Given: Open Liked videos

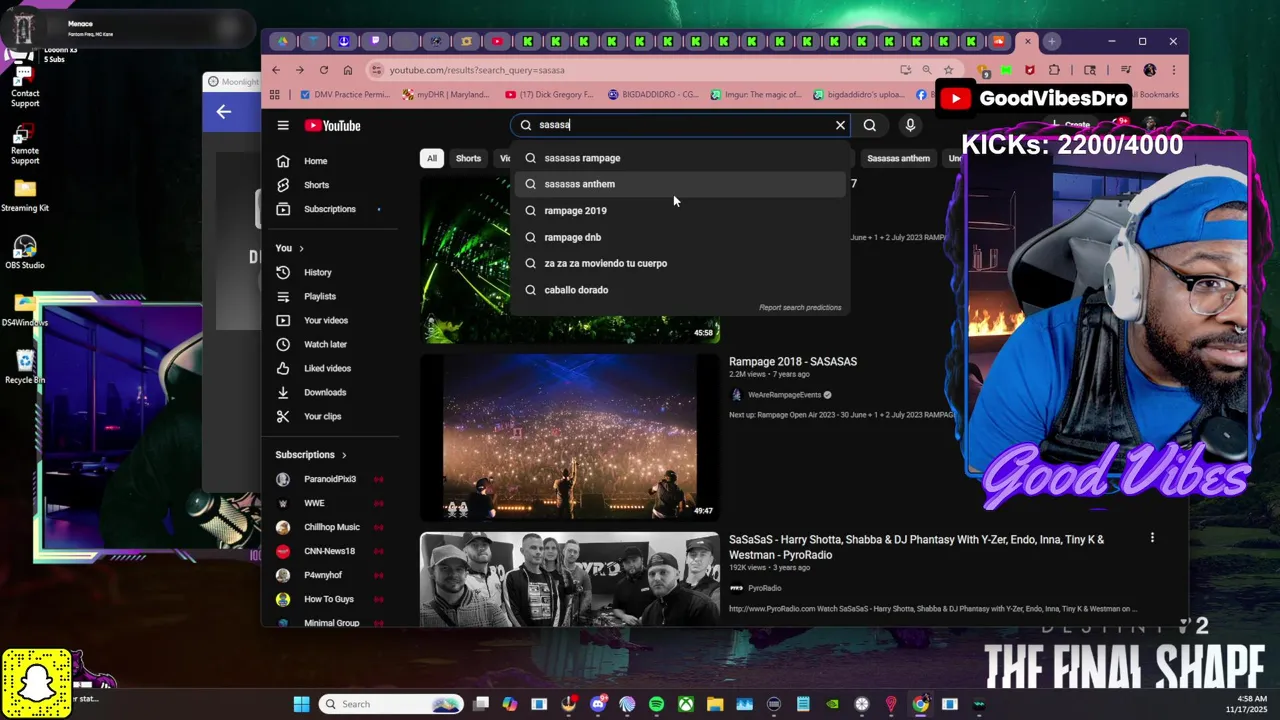Looking at the screenshot, I should coord(330,368).
